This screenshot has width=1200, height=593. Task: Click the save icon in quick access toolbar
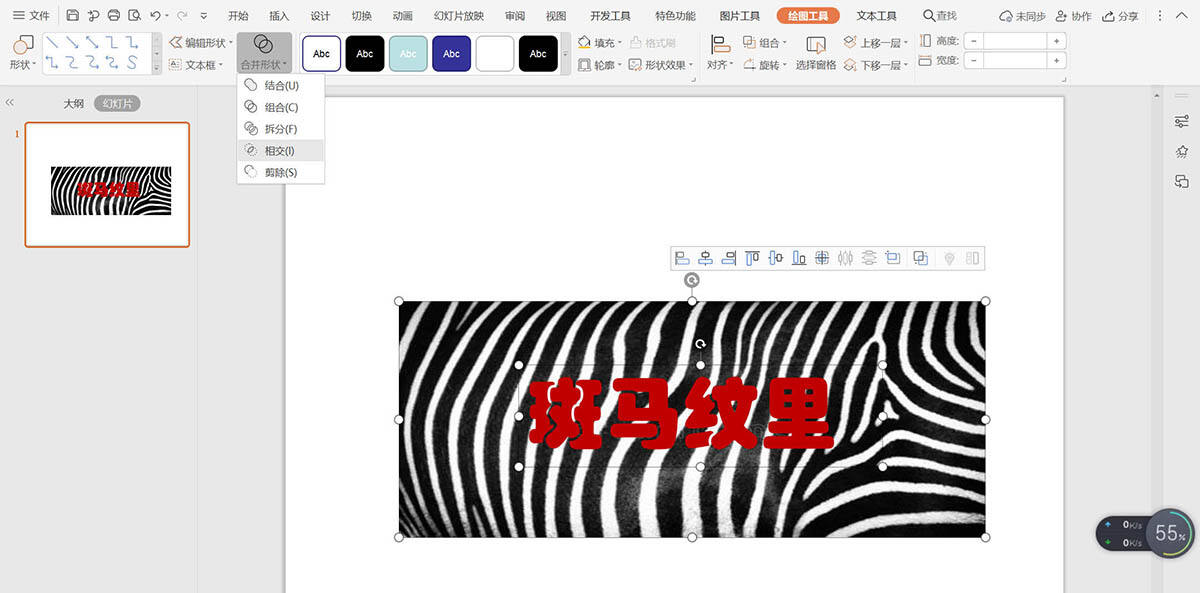tap(73, 16)
